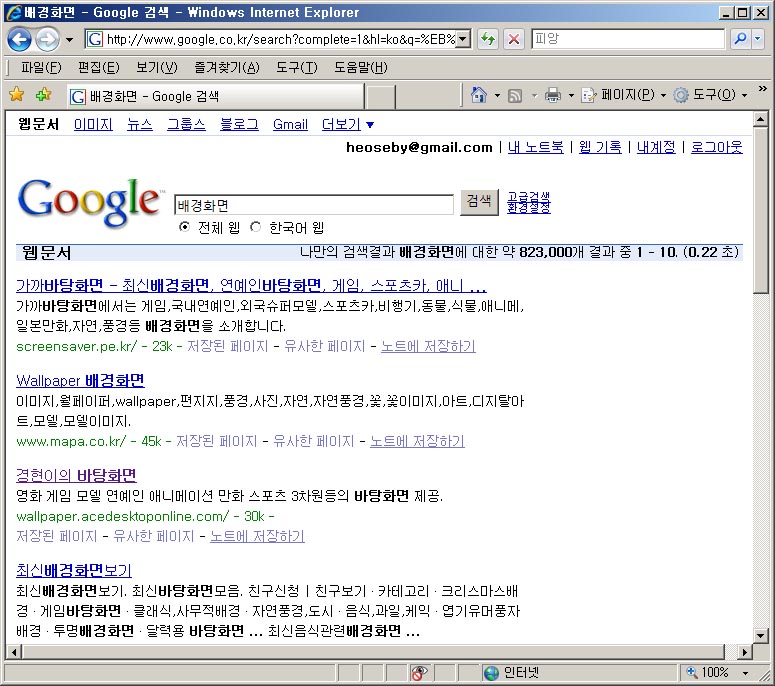
Task: Open the 도구(O) toolbar menu
Action: [711, 94]
